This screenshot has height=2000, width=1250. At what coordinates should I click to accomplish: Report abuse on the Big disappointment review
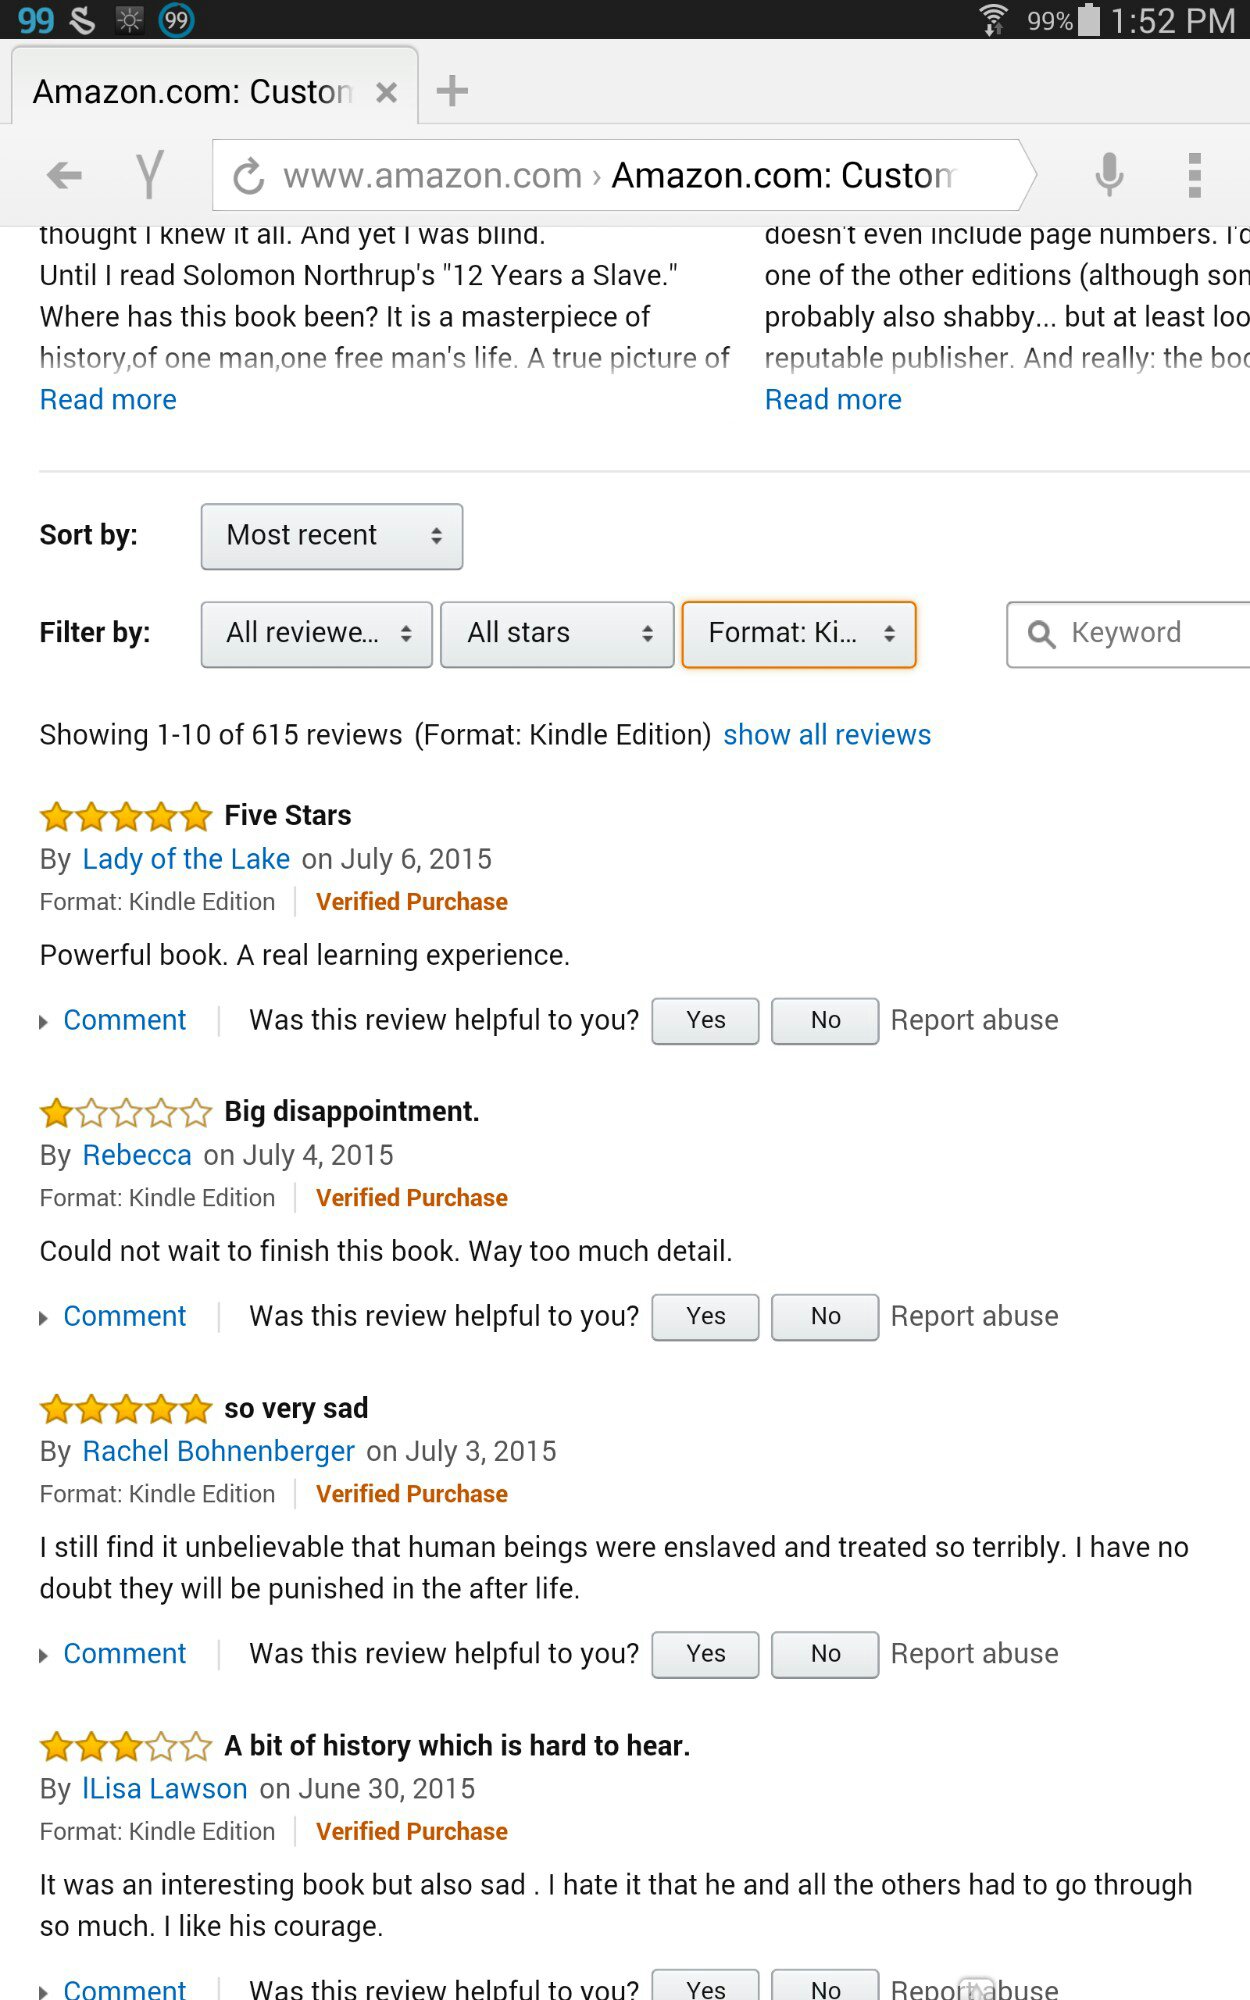click(974, 1316)
